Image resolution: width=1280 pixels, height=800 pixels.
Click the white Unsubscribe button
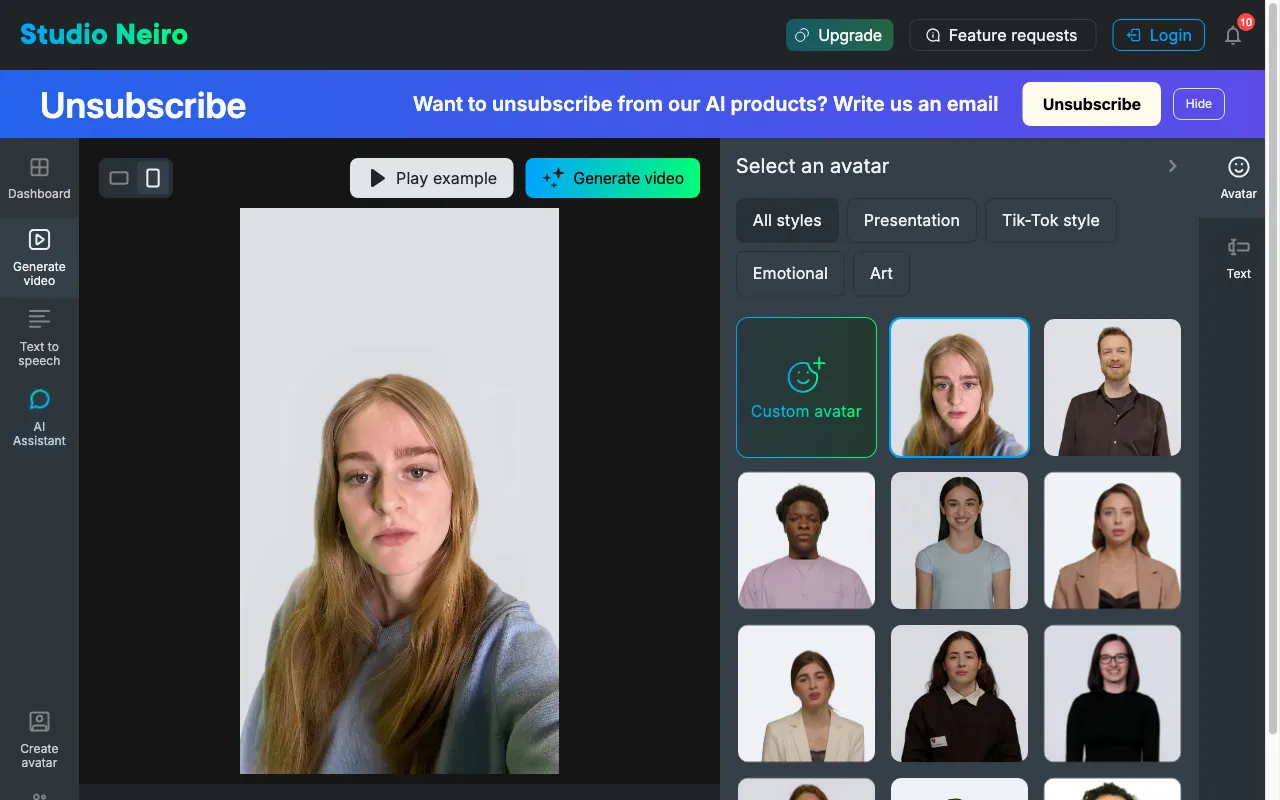point(1091,104)
